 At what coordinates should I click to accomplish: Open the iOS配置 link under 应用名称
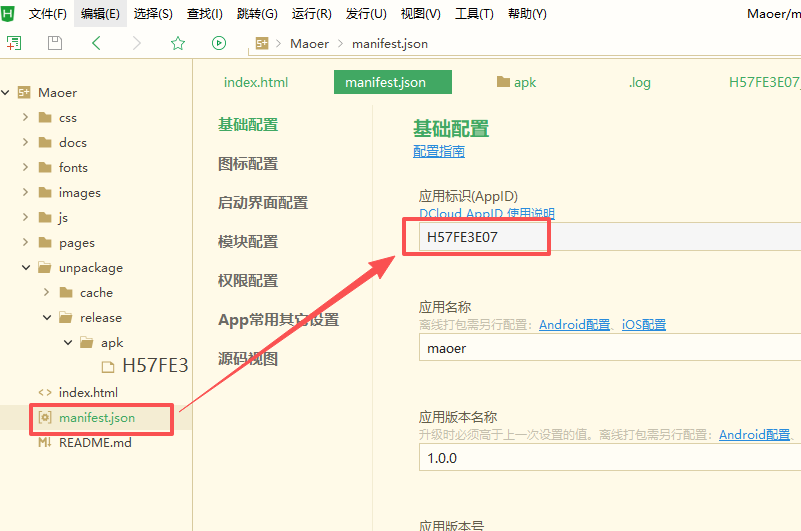(x=644, y=325)
